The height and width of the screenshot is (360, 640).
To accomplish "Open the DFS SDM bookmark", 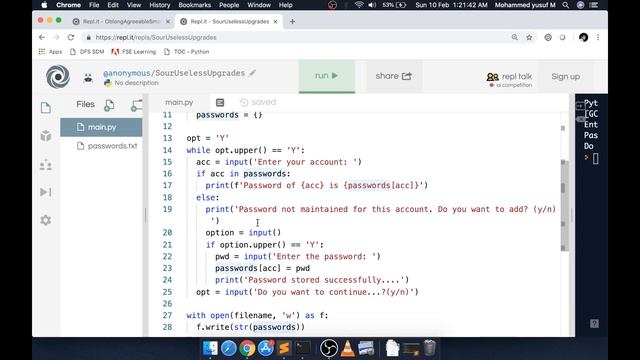I will [x=87, y=52].
